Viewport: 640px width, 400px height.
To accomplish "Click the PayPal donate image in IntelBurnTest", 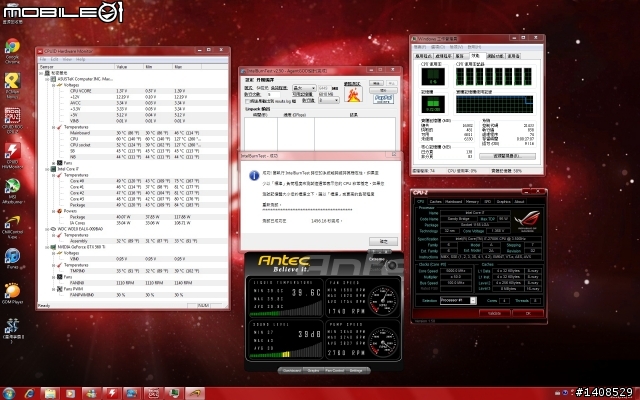I will pyautogui.click(x=383, y=99).
